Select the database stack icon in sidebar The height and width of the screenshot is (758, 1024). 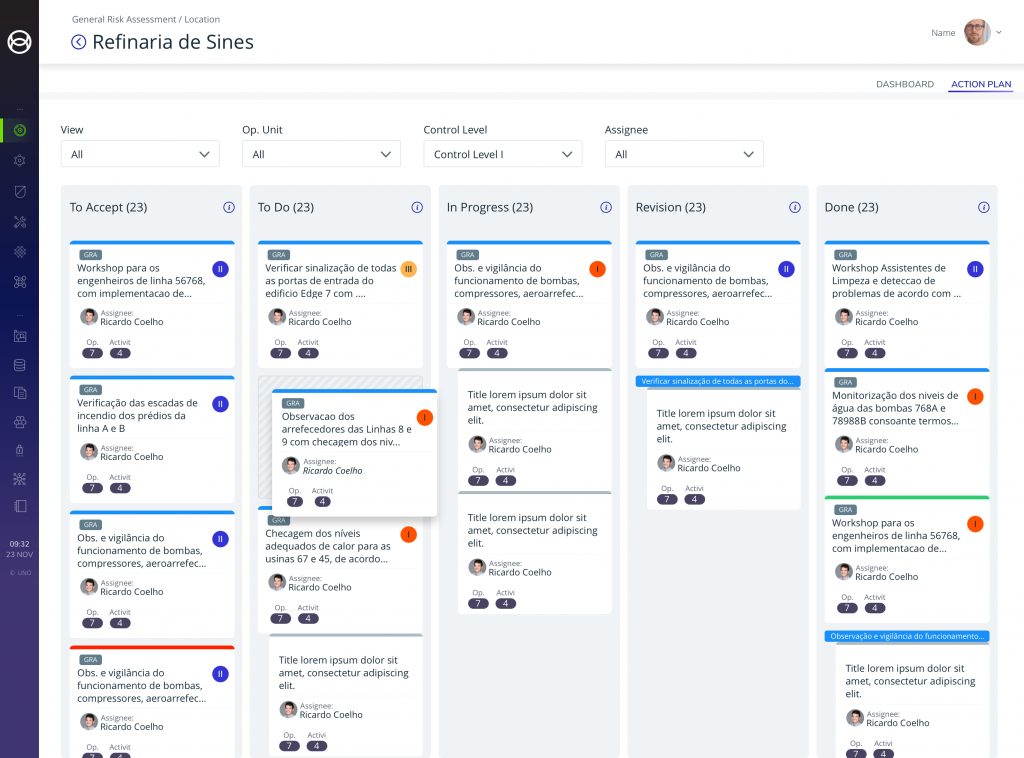pos(20,365)
